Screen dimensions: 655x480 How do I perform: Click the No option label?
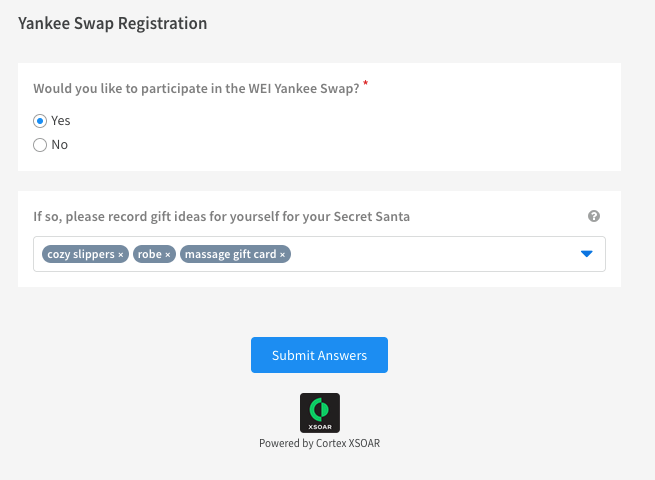[59, 145]
